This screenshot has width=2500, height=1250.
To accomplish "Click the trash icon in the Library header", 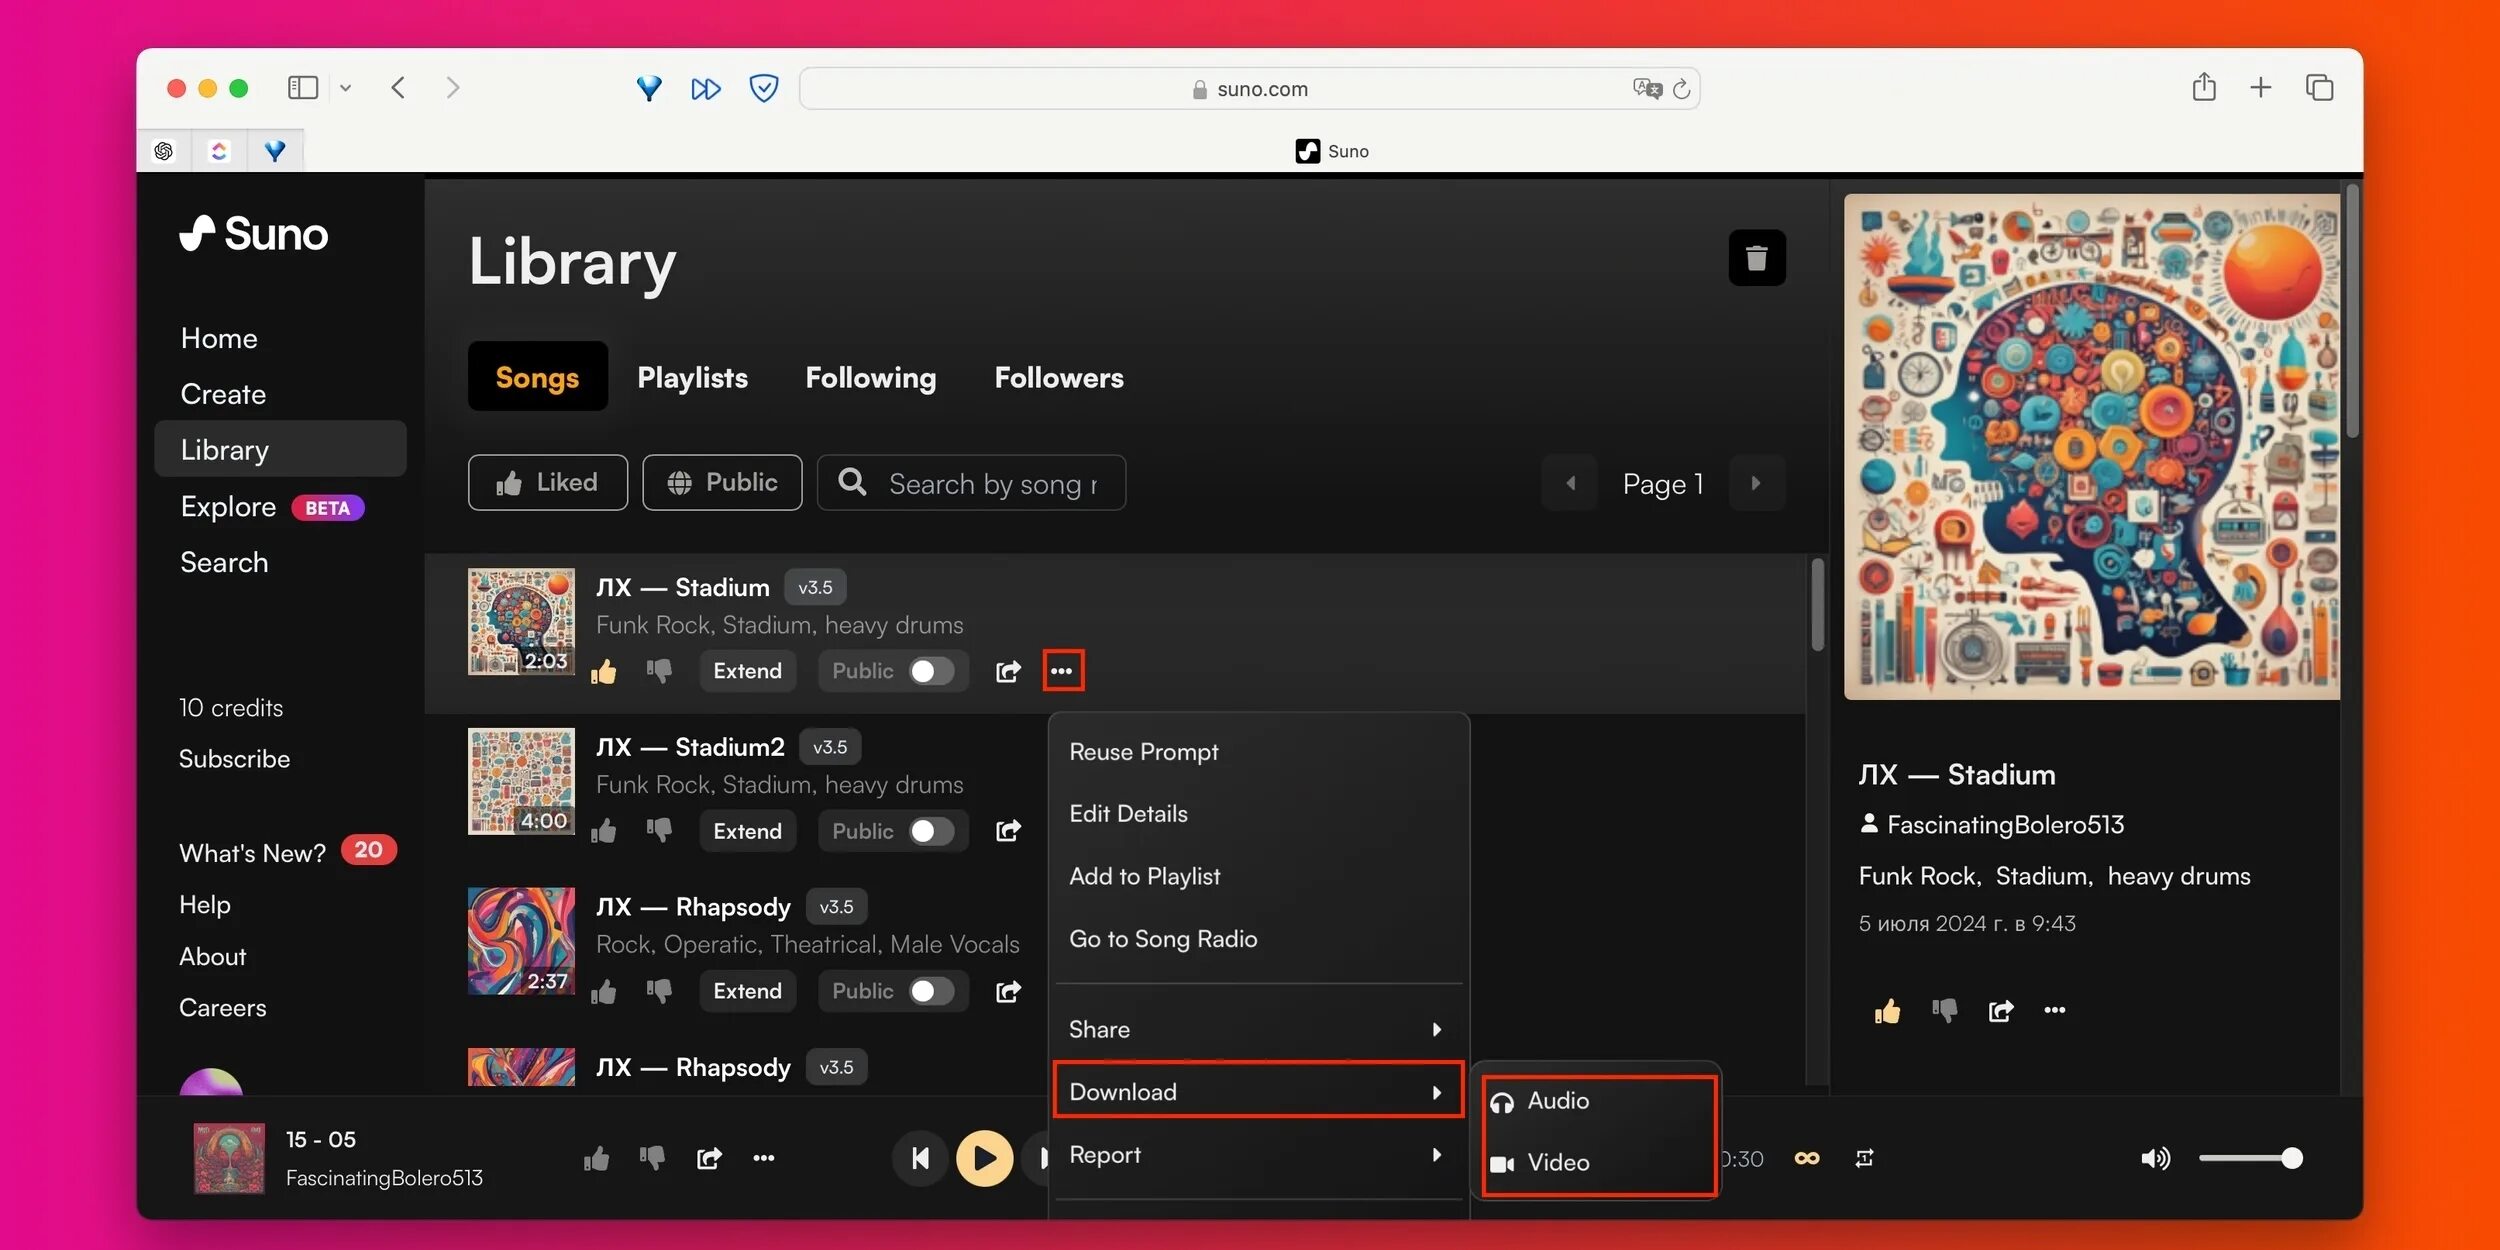I will coord(1756,258).
